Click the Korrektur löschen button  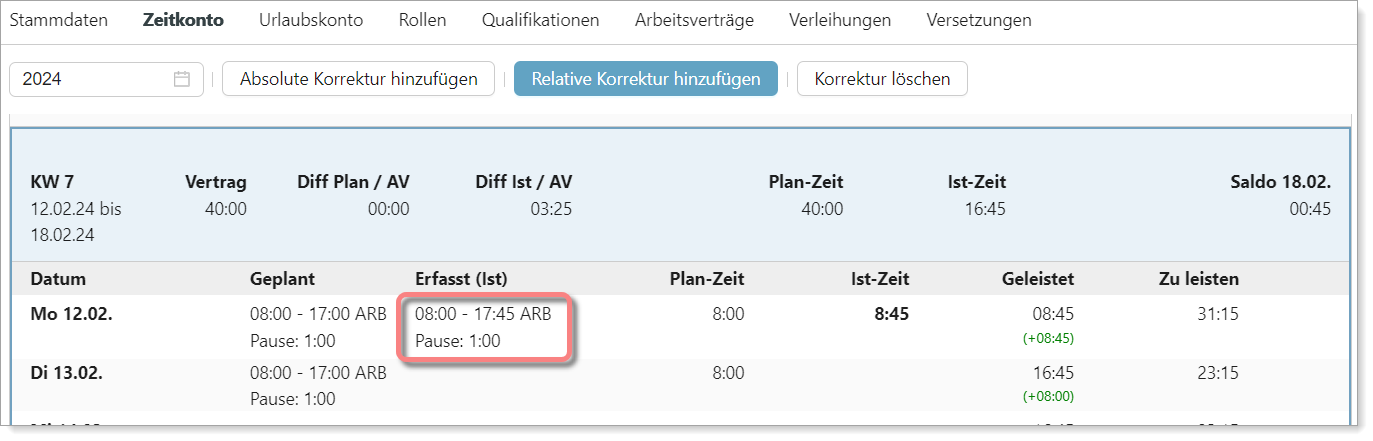[882, 79]
